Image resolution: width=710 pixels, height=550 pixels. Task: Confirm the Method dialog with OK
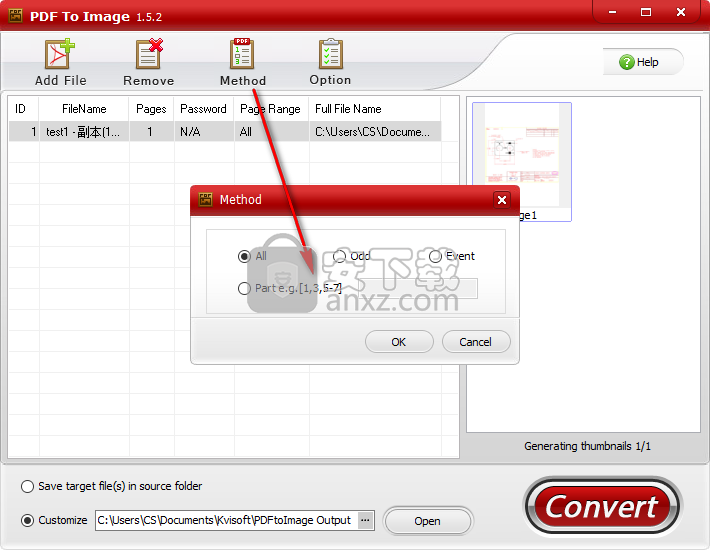399,342
